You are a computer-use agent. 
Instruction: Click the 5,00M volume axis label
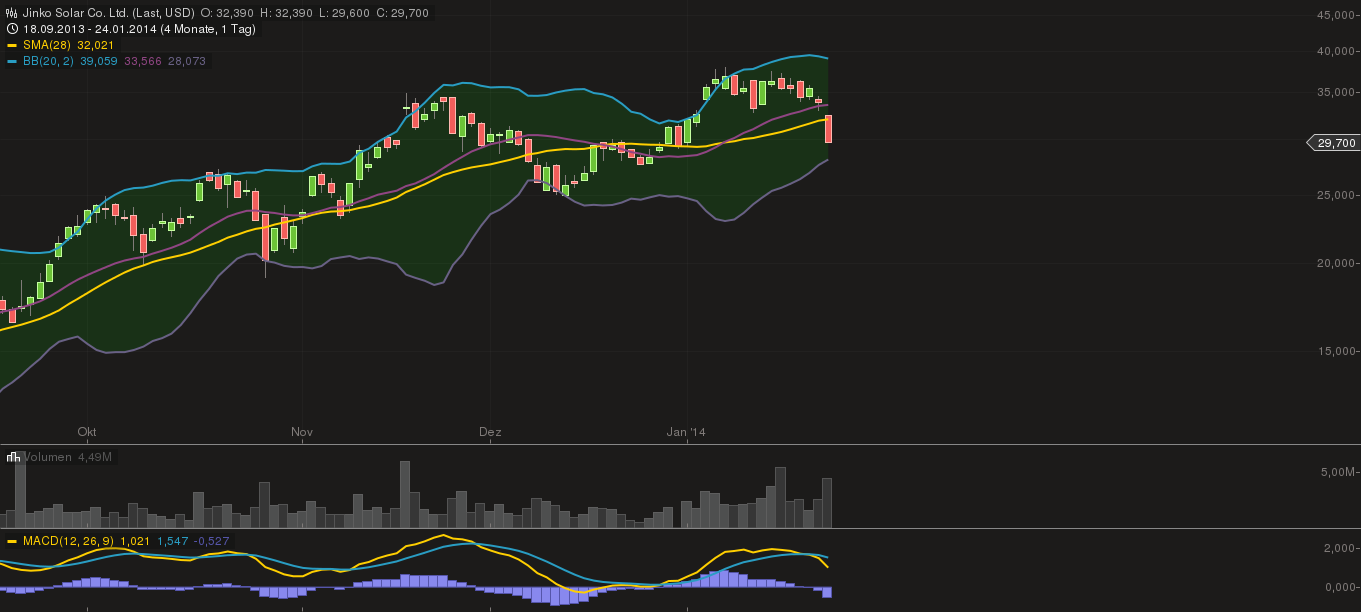[1338, 471]
